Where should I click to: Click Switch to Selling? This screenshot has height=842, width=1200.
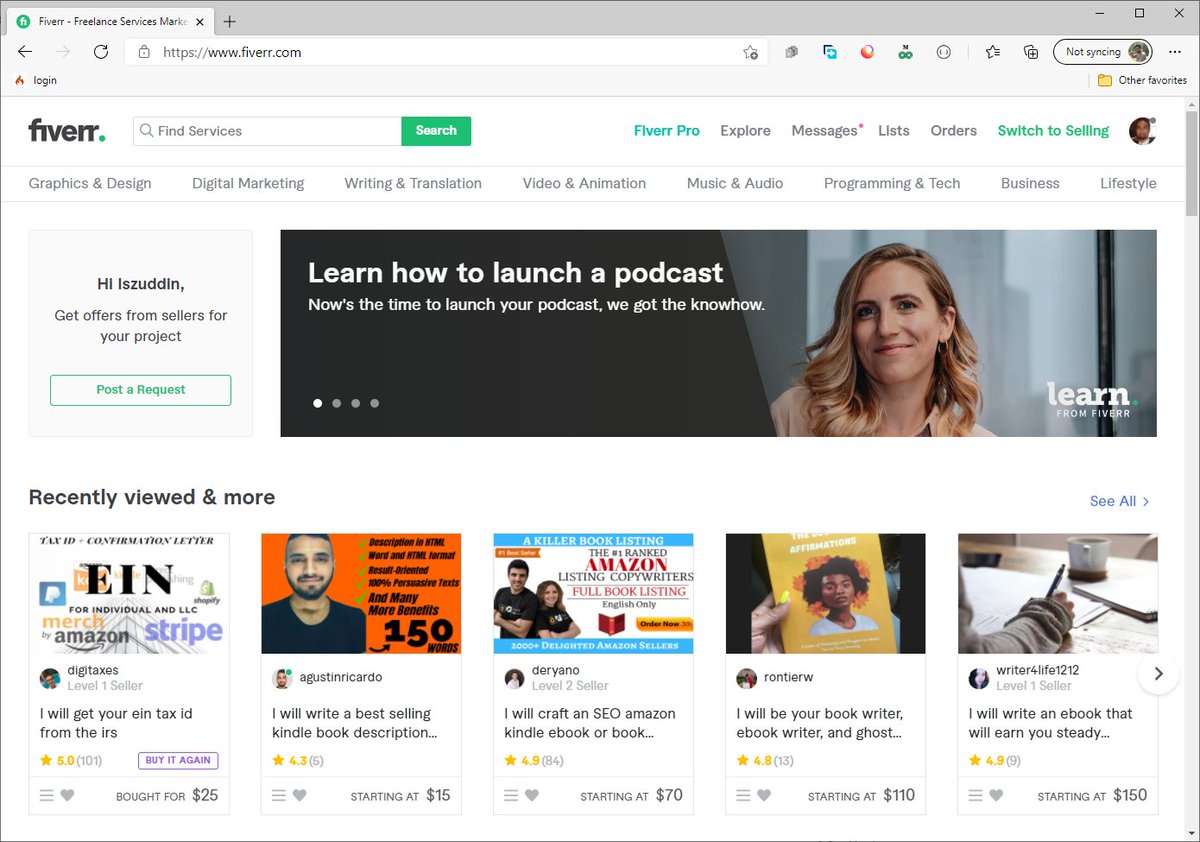(x=1053, y=131)
